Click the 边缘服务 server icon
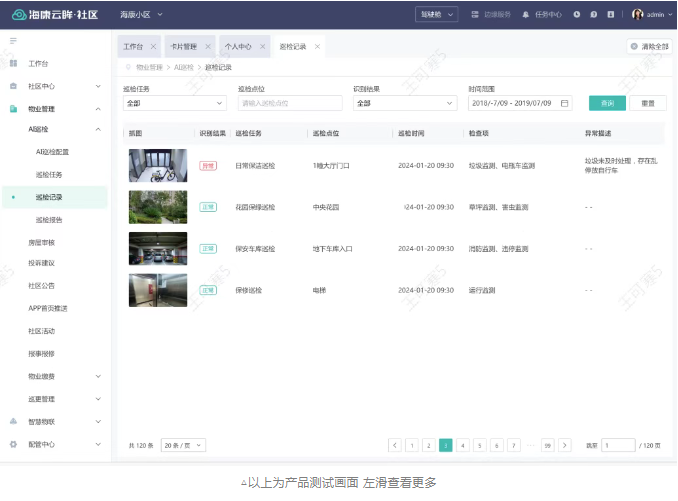Image resolution: width=678 pixels, height=501 pixels. pos(474,15)
